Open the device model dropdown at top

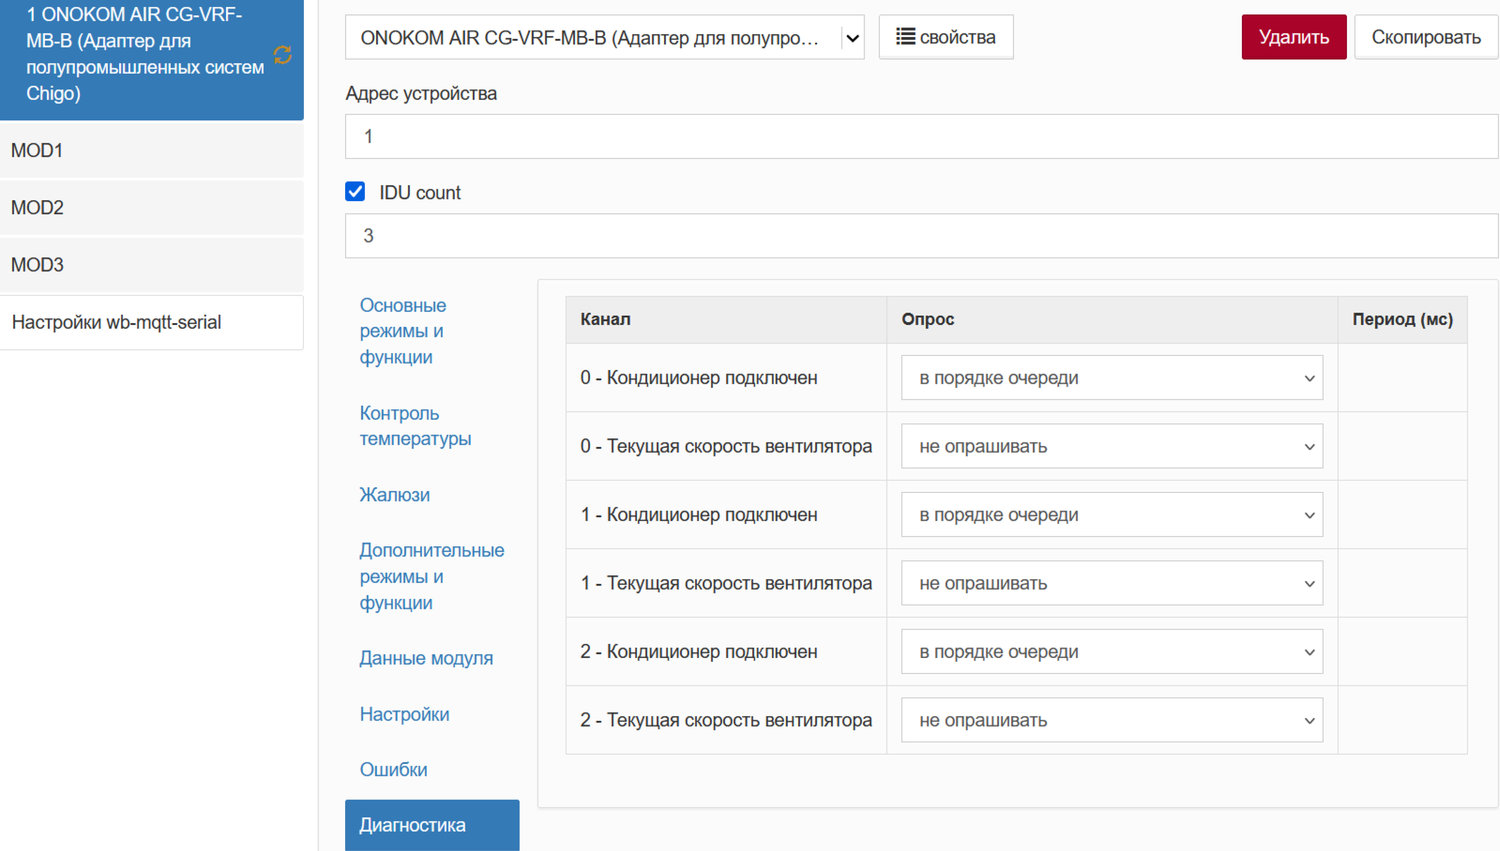[604, 38]
